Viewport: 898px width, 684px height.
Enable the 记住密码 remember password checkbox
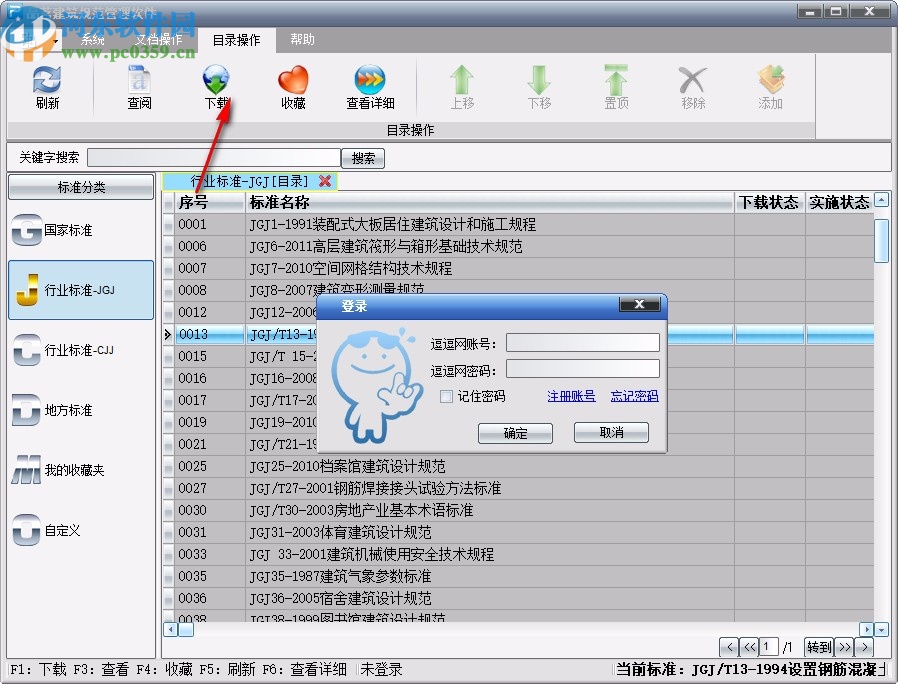(x=446, y=397)
